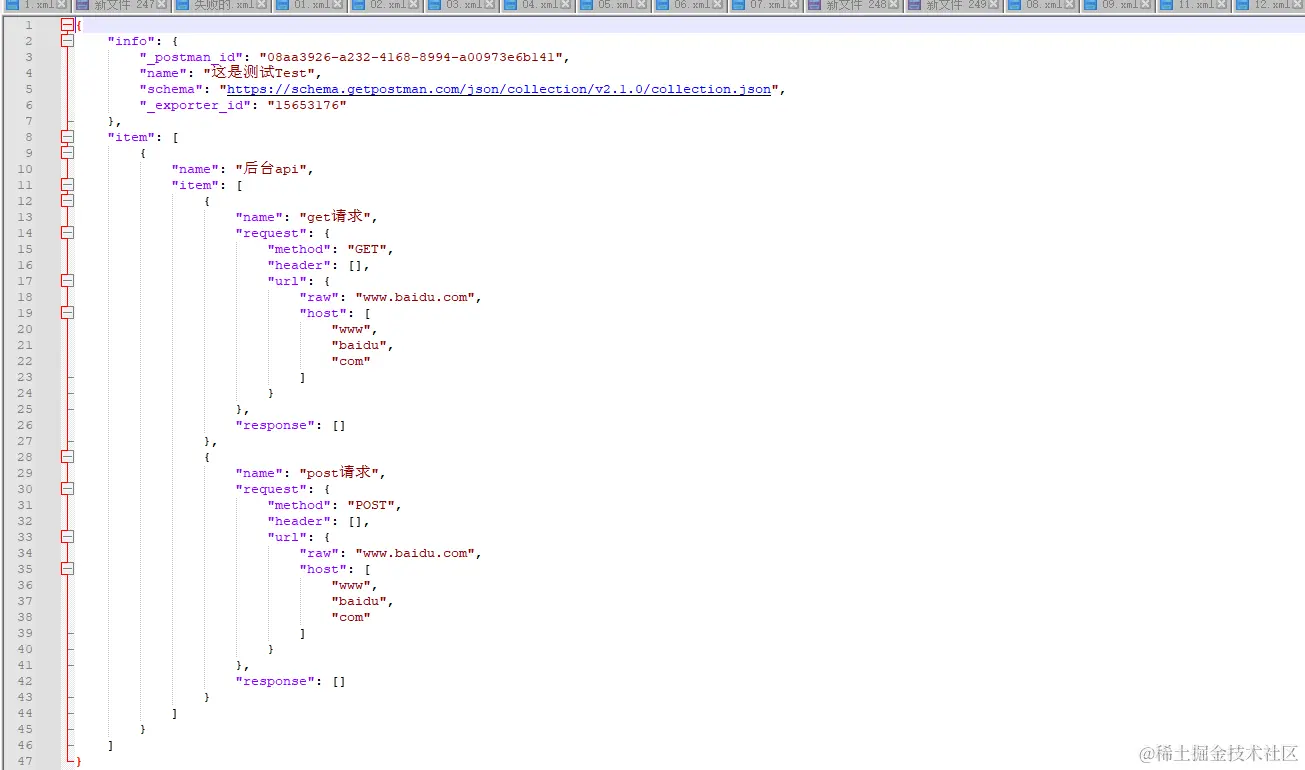Close the 新文件 248 tab
Screen dimensions: 1305x770
click(895, 5)
